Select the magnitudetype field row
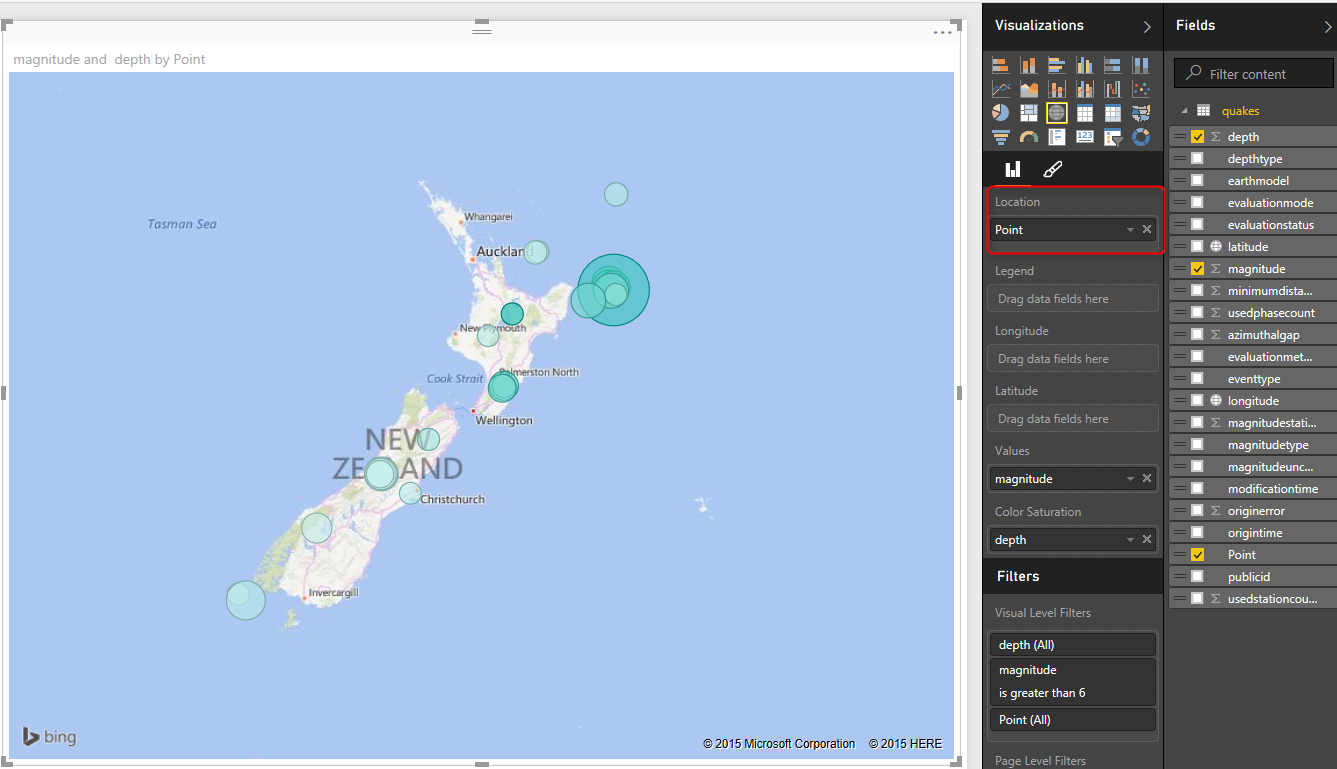This screenshot has height=769, width=1337. click(x=1252, y=445)
